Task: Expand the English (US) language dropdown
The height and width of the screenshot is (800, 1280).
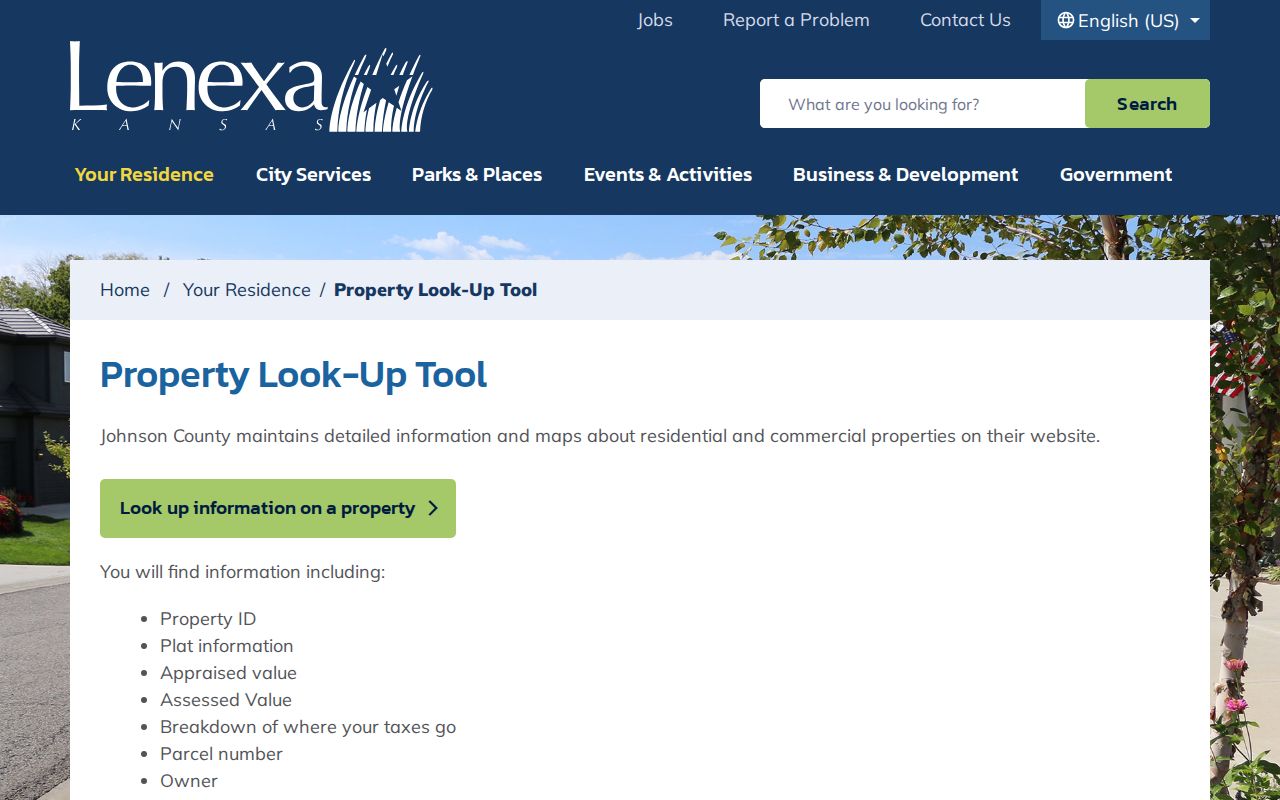Action: point(1125,20)
